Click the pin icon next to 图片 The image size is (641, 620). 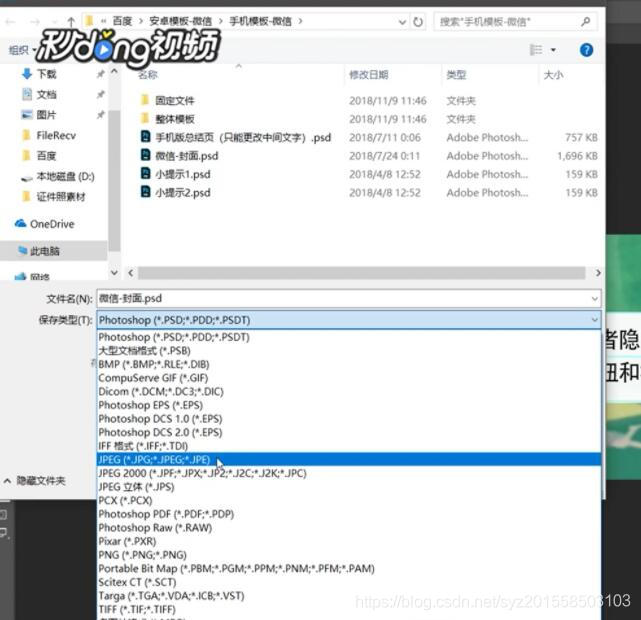click(x=100, y=115)
